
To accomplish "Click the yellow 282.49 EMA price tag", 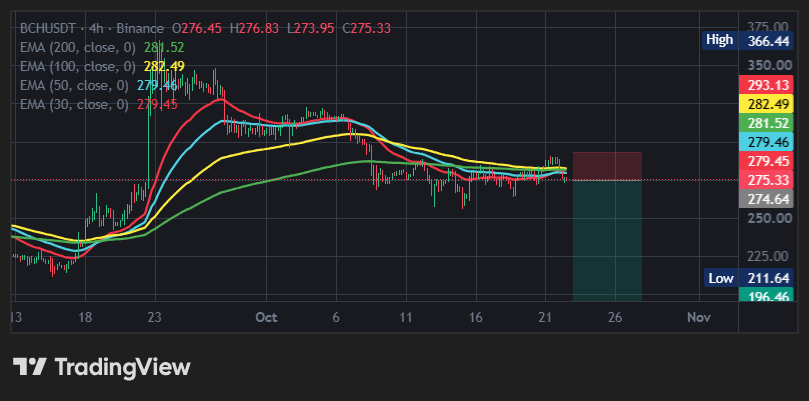I will point(766,104).
